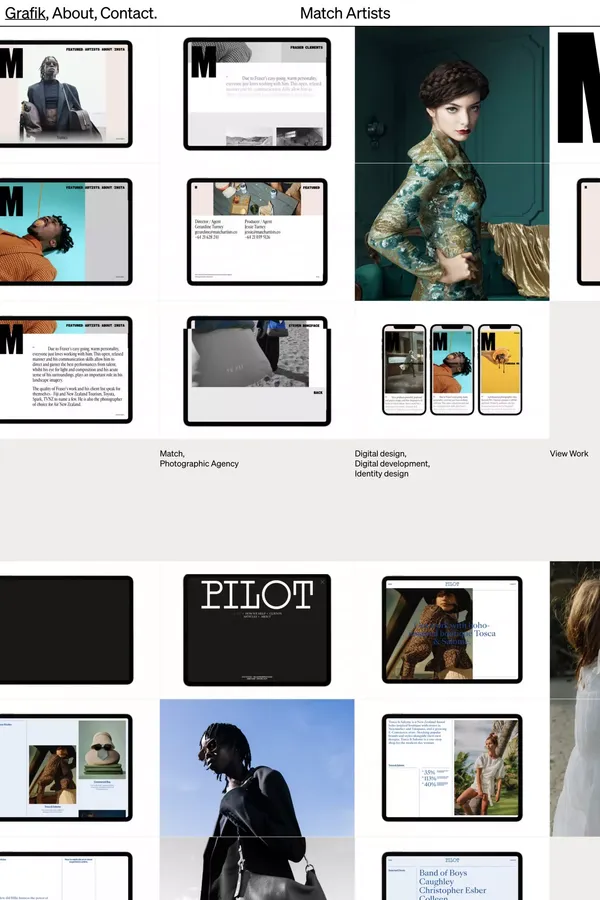The width and height of the screenshot is (600, 900).
Task: Click the first phone mockup with the interior photo
Action: coord(404,369)
